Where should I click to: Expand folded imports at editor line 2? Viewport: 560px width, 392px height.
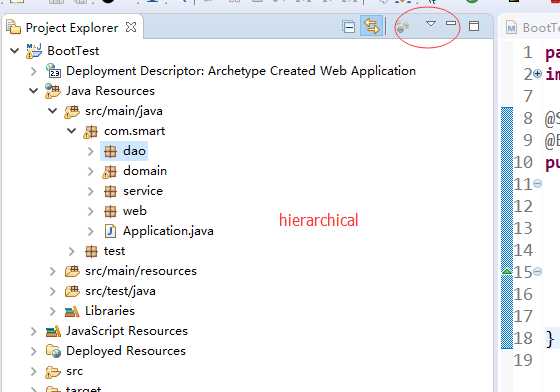point(538,74)
